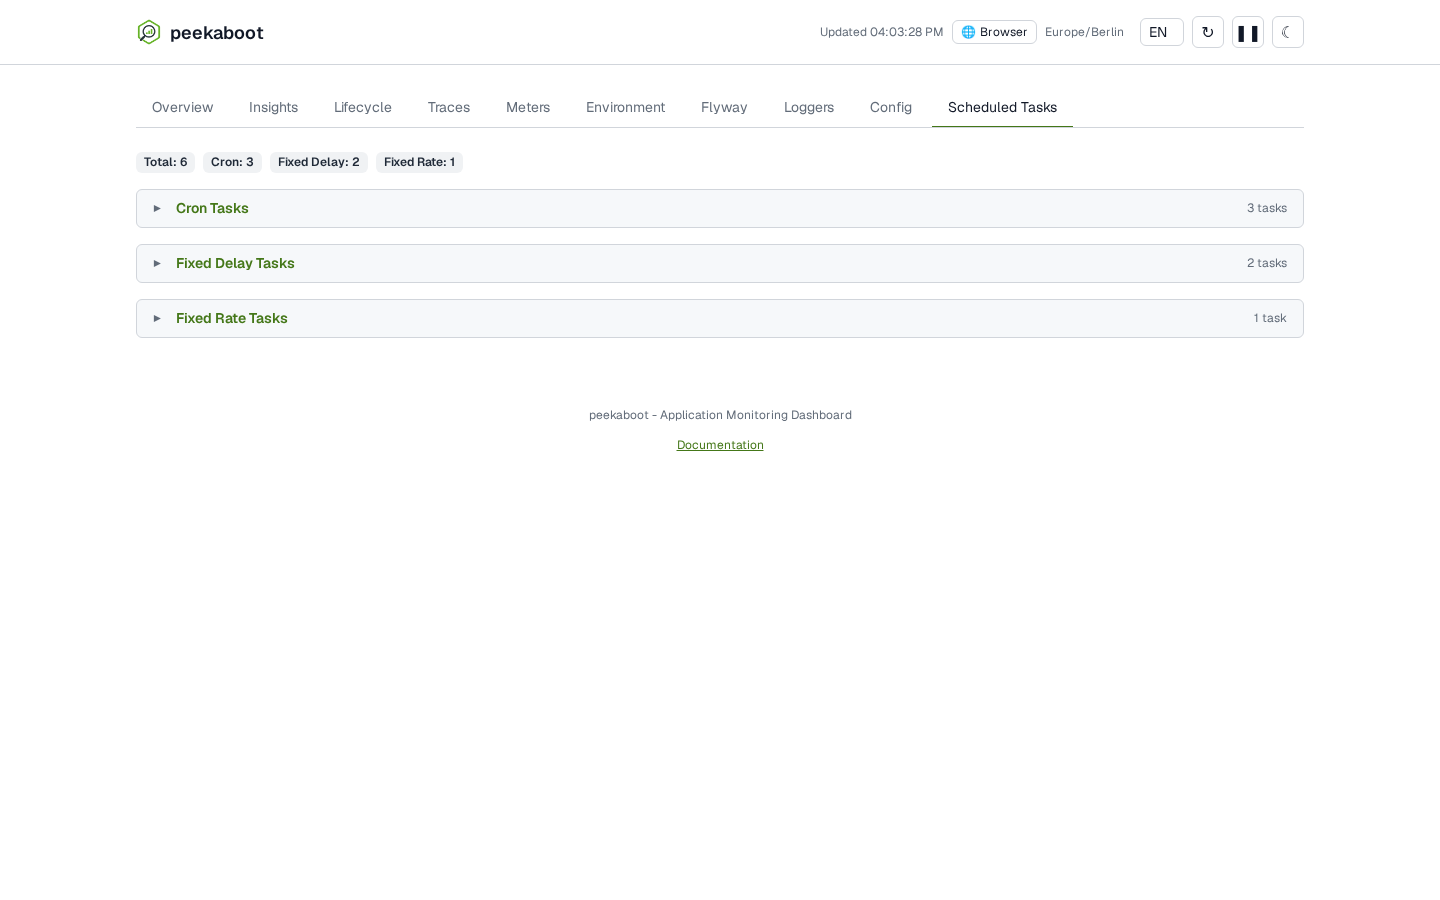
Task: Select the Traces tab
Action: click(449, 107)
